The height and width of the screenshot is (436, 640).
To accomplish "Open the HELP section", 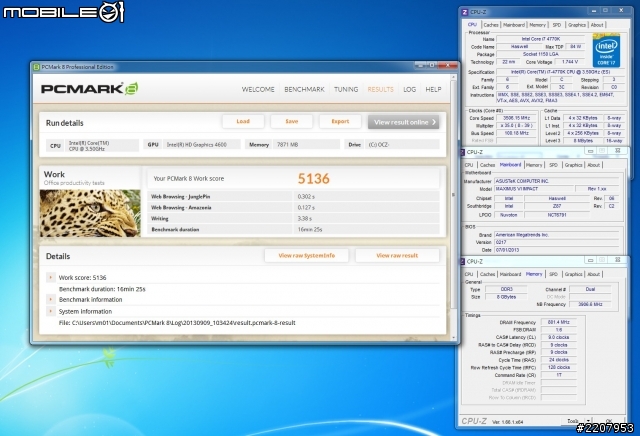I will [433, 89].
